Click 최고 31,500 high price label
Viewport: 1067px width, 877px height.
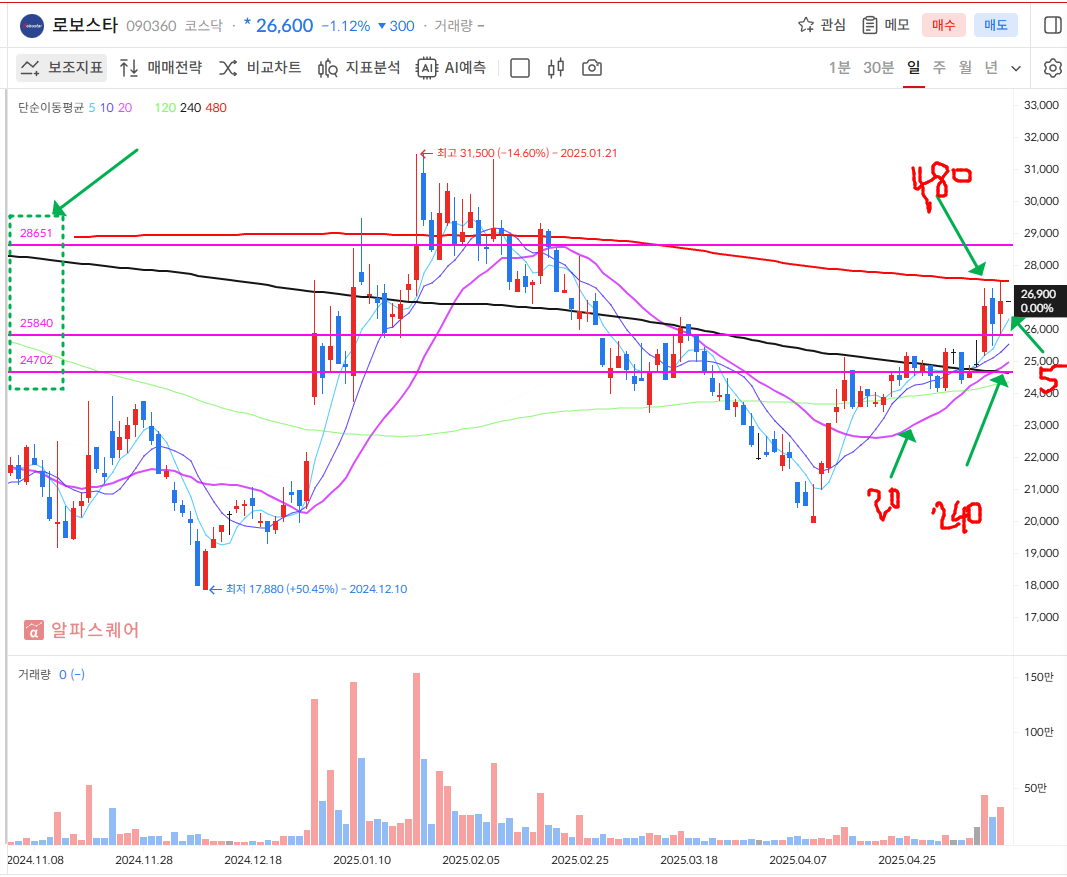527,153
